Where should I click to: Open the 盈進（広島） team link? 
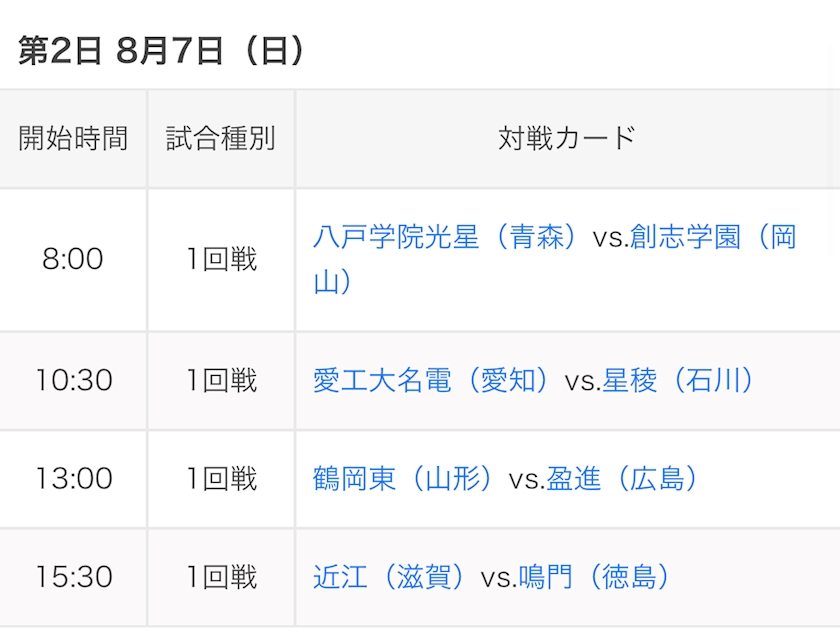pos(625,479)
